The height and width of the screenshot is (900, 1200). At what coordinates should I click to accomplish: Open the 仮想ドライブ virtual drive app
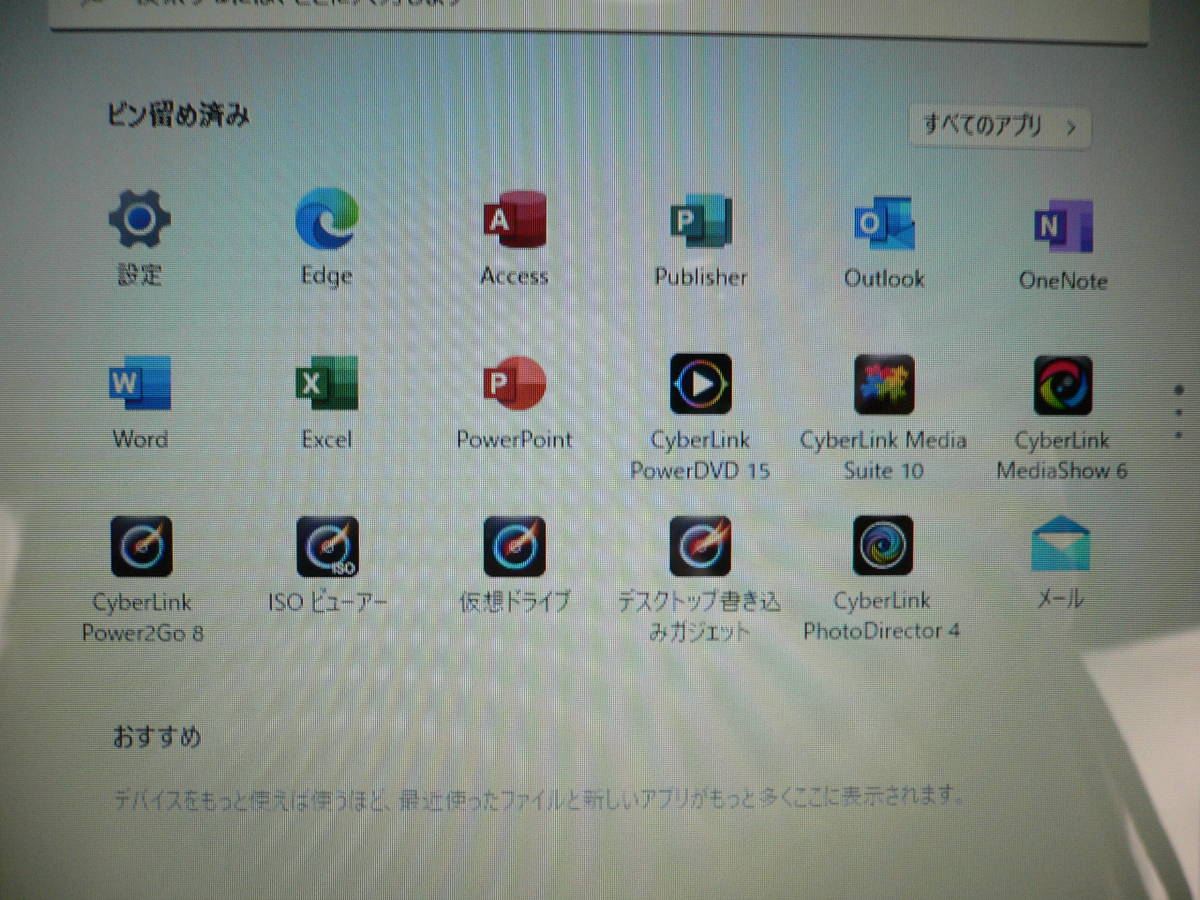coord(514,546)
